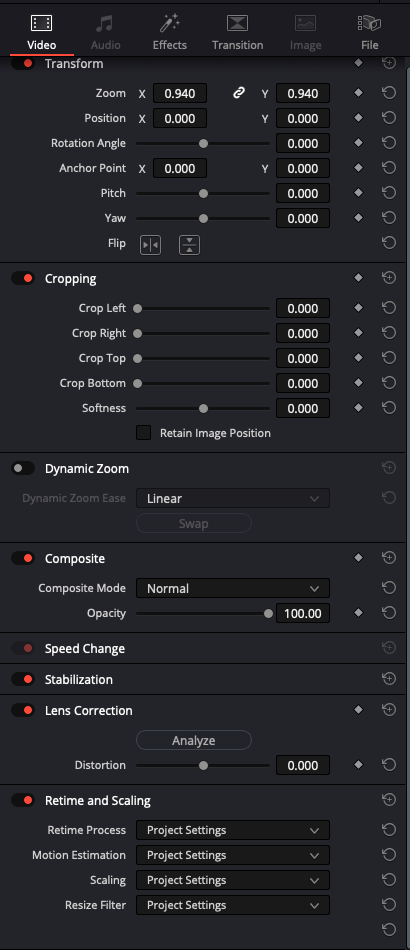The width and height of the screenshot is (410, 950).
Task: Enable the Dynamic Zoom toggle
Action: pos(23,468)
